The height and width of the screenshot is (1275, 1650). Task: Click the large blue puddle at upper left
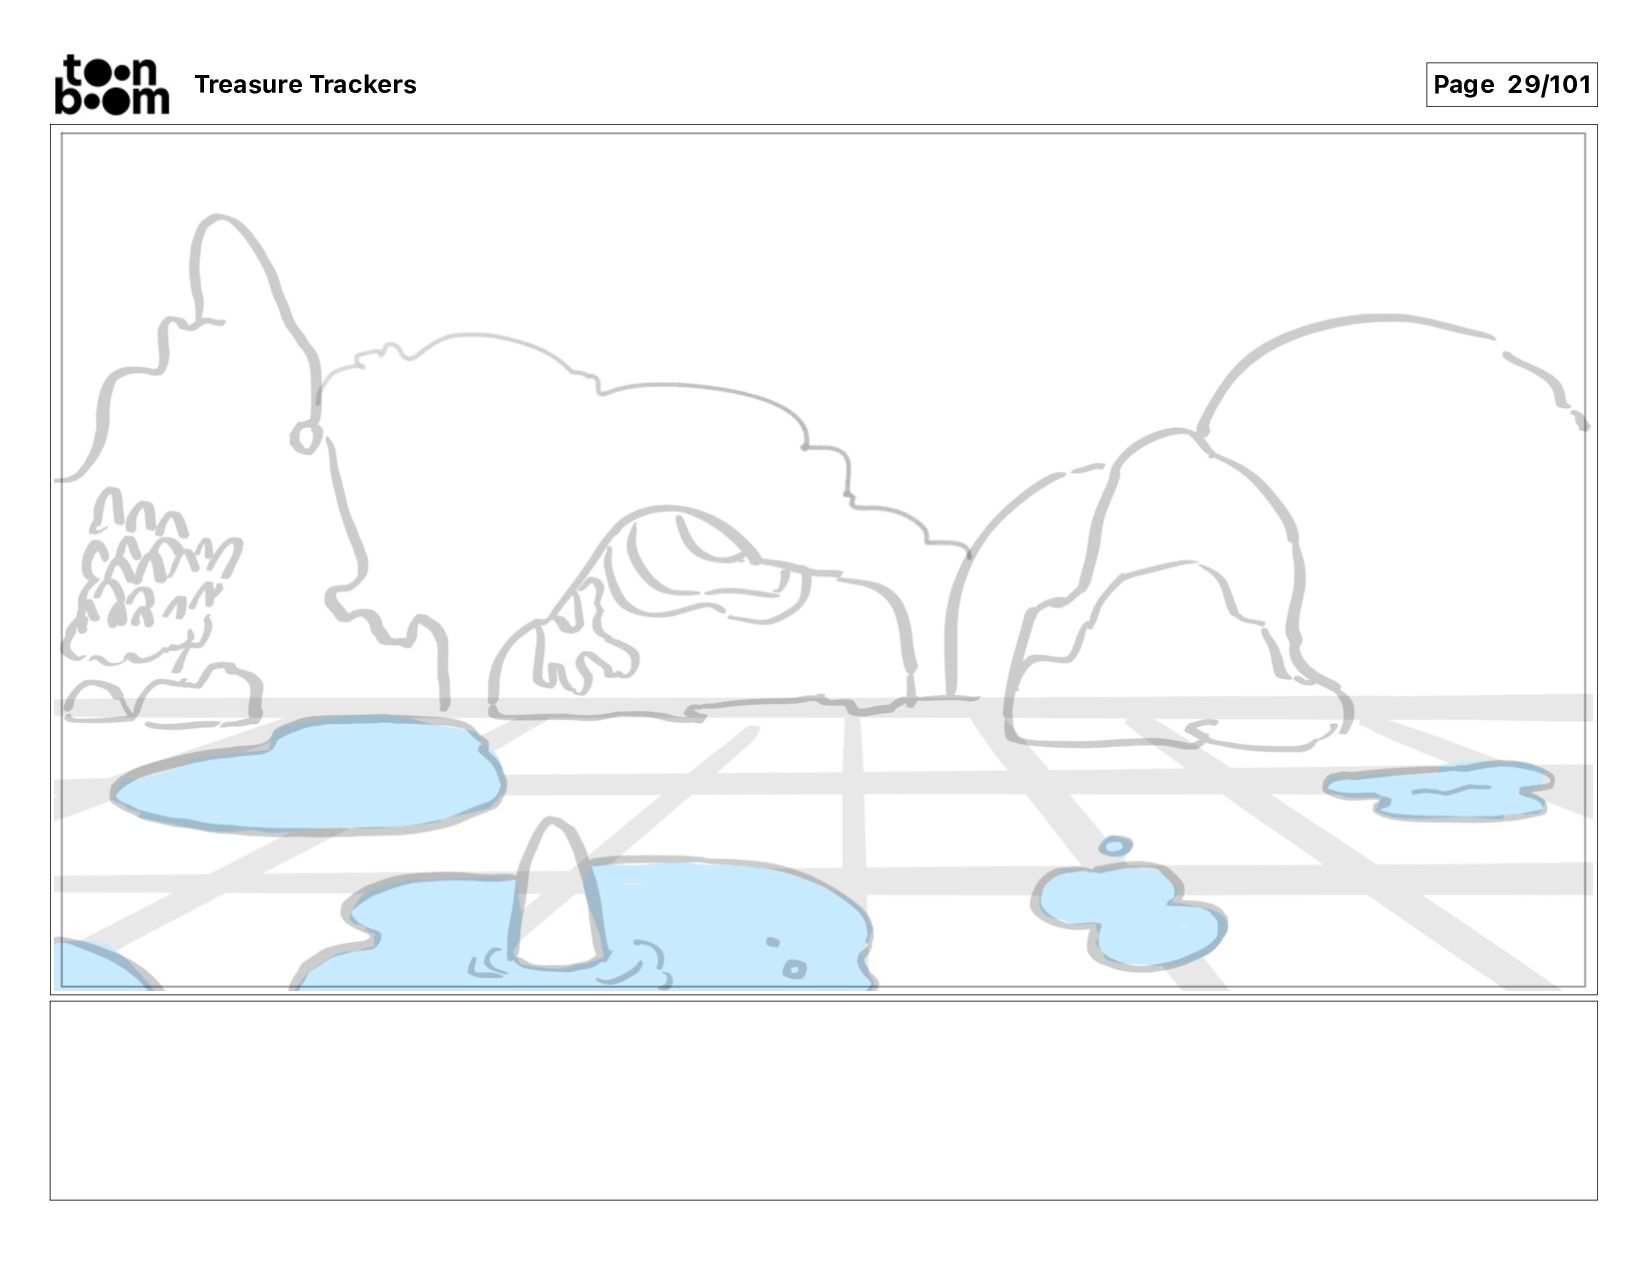(x=308, y=775)
